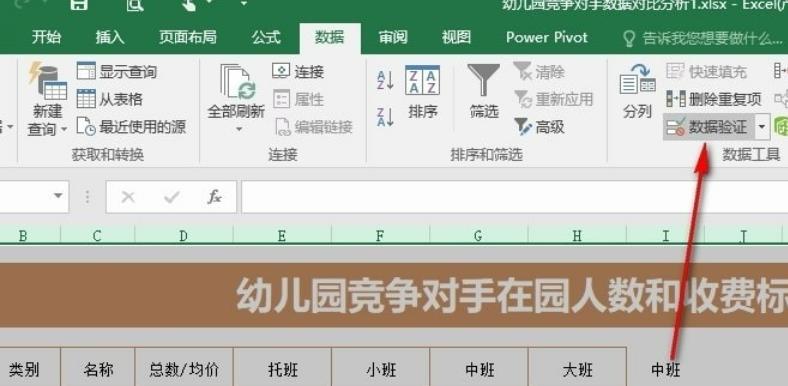The height and width of the screenshot is (386, 788).
Task: Open the 页面布局 tab
Action: coord(187,37)
